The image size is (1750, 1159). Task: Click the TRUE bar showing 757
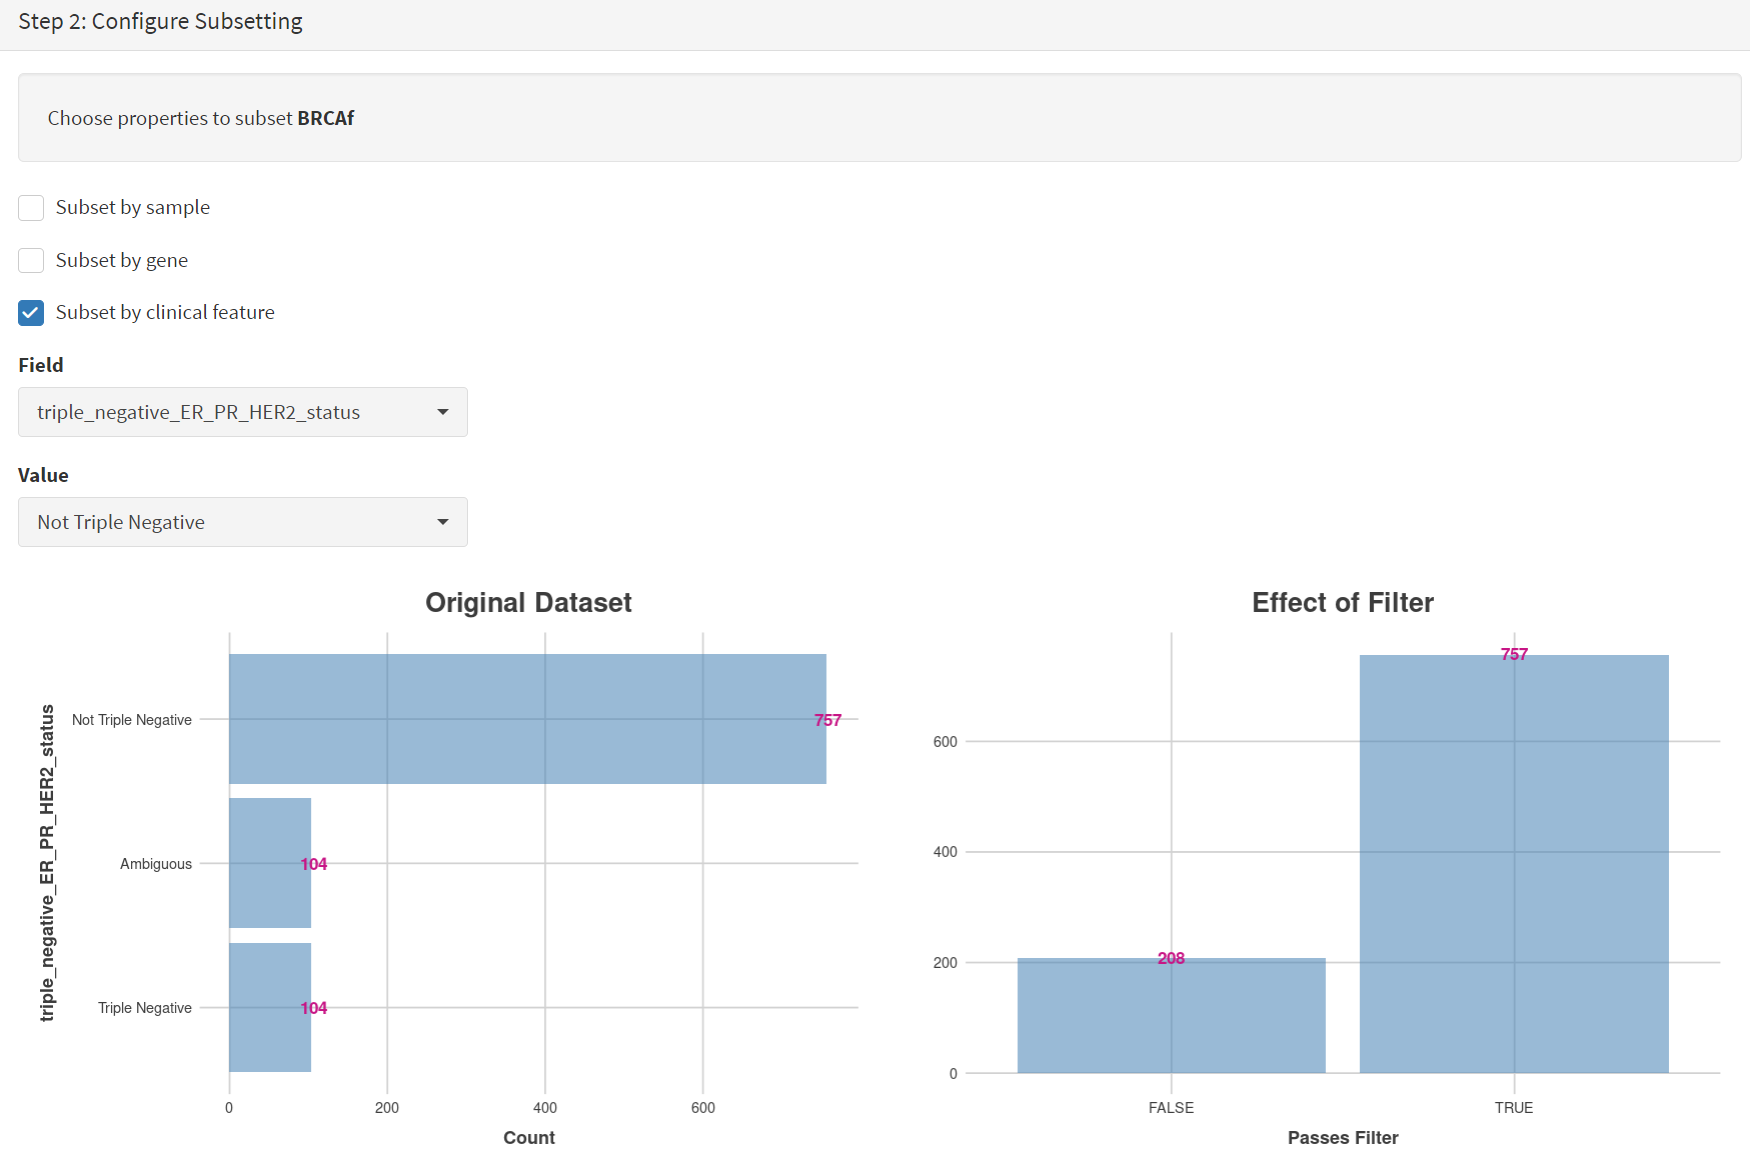[1514, 864]
